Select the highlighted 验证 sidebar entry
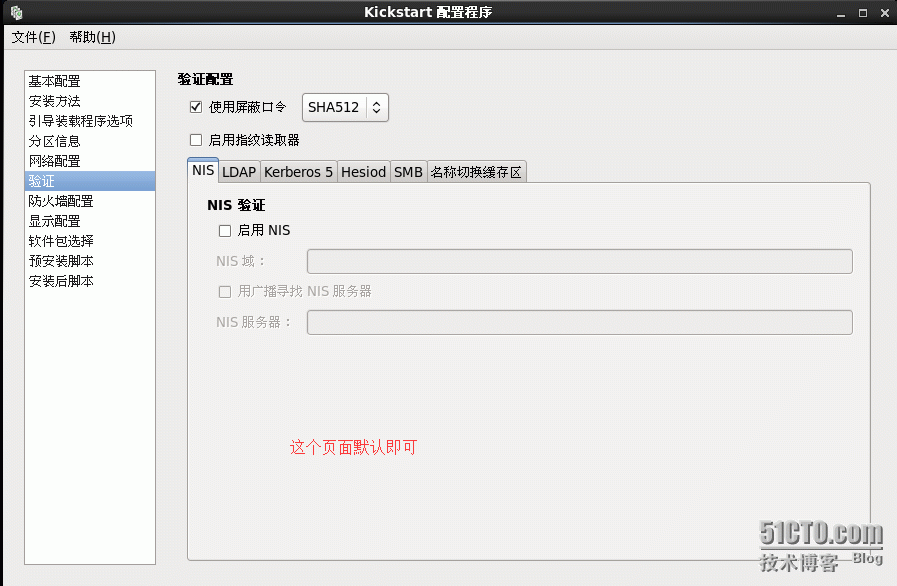This screenshot has width=897, height=586. (90, 181)
